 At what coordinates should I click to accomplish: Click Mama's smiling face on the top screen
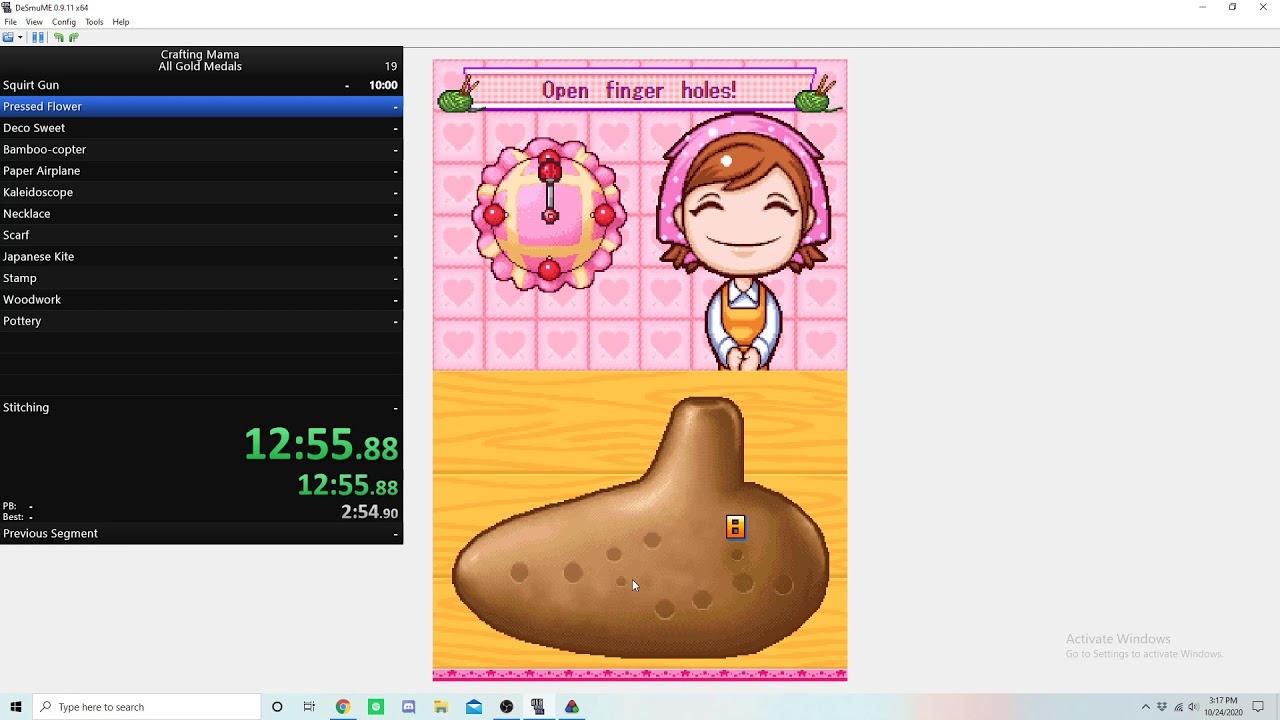746,210
